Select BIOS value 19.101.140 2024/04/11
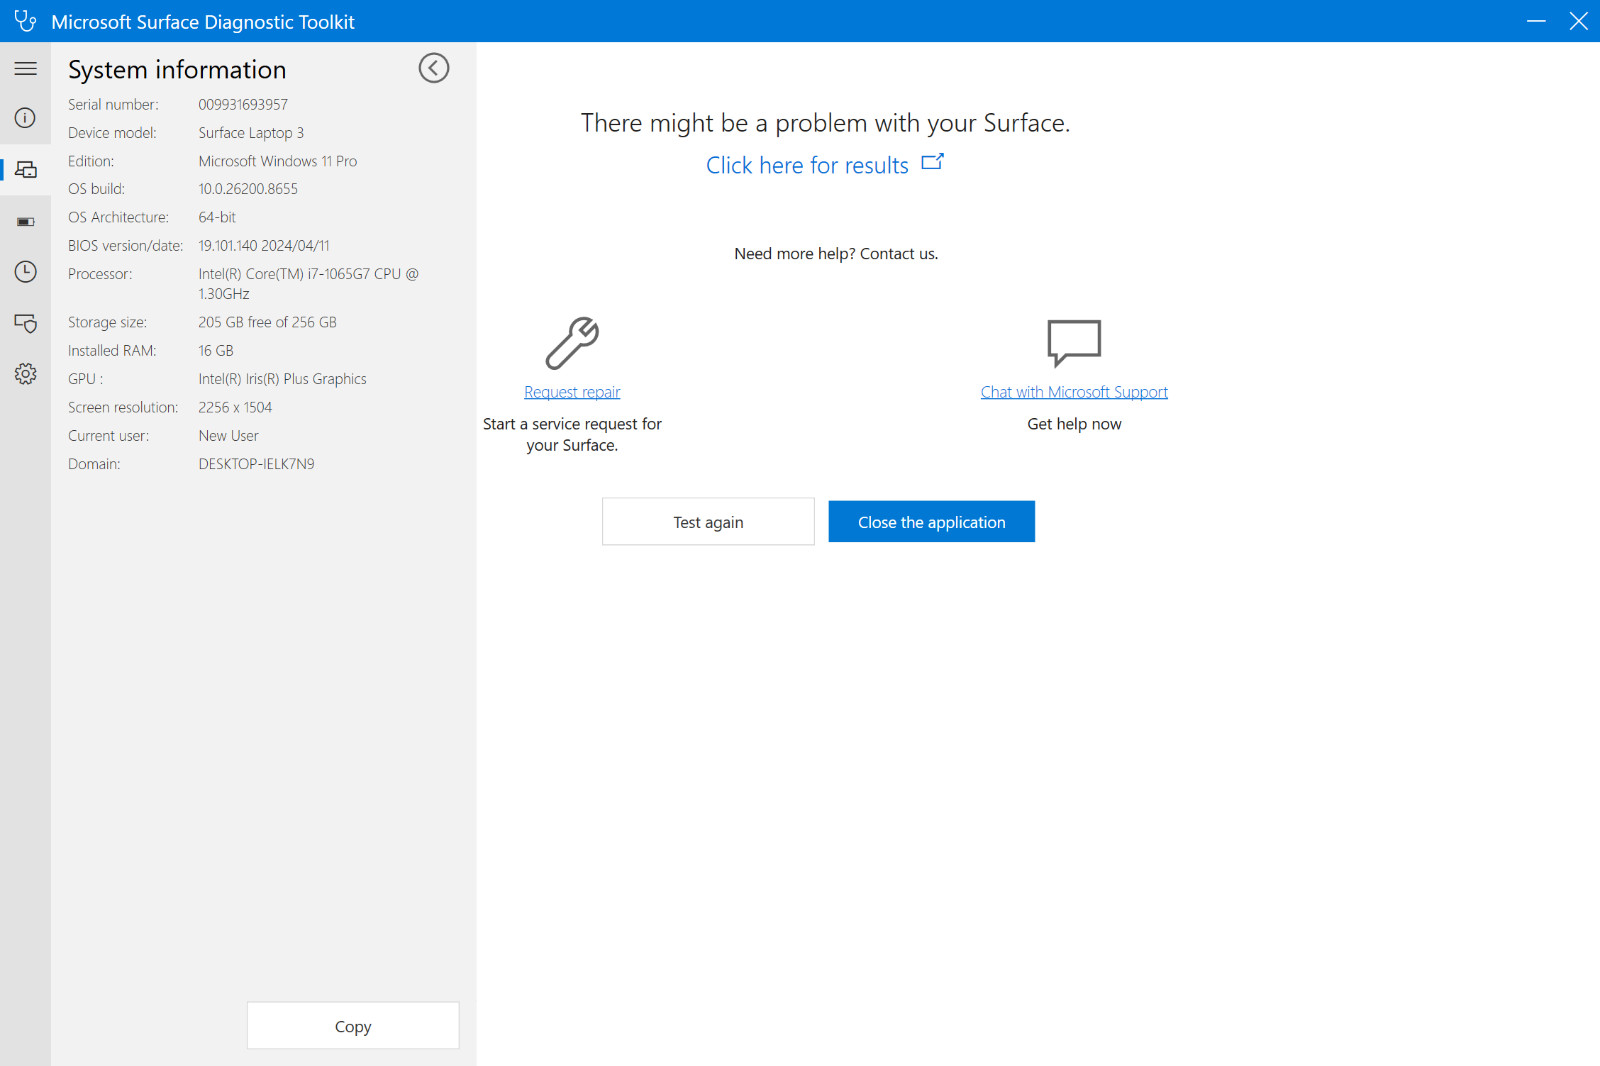1600x1066 pixels. coord(264,246)
